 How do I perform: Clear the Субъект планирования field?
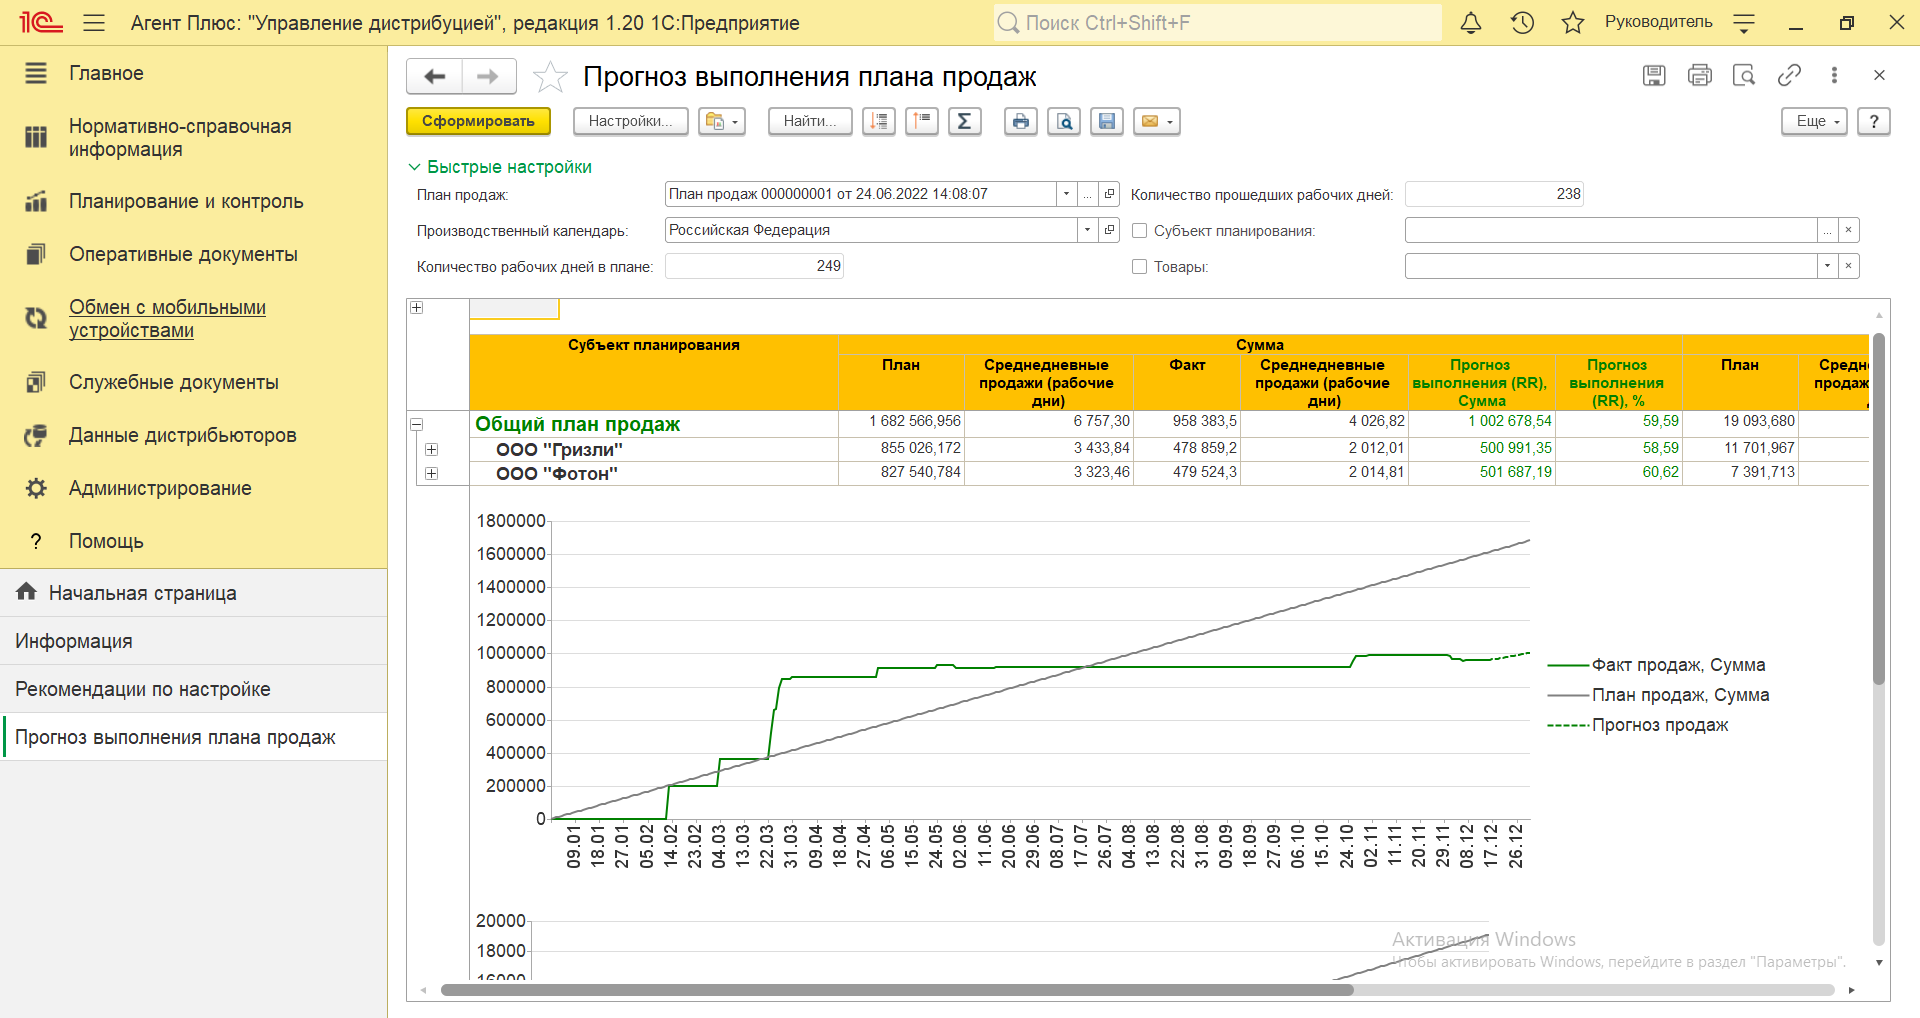[x=1849, y=230]
